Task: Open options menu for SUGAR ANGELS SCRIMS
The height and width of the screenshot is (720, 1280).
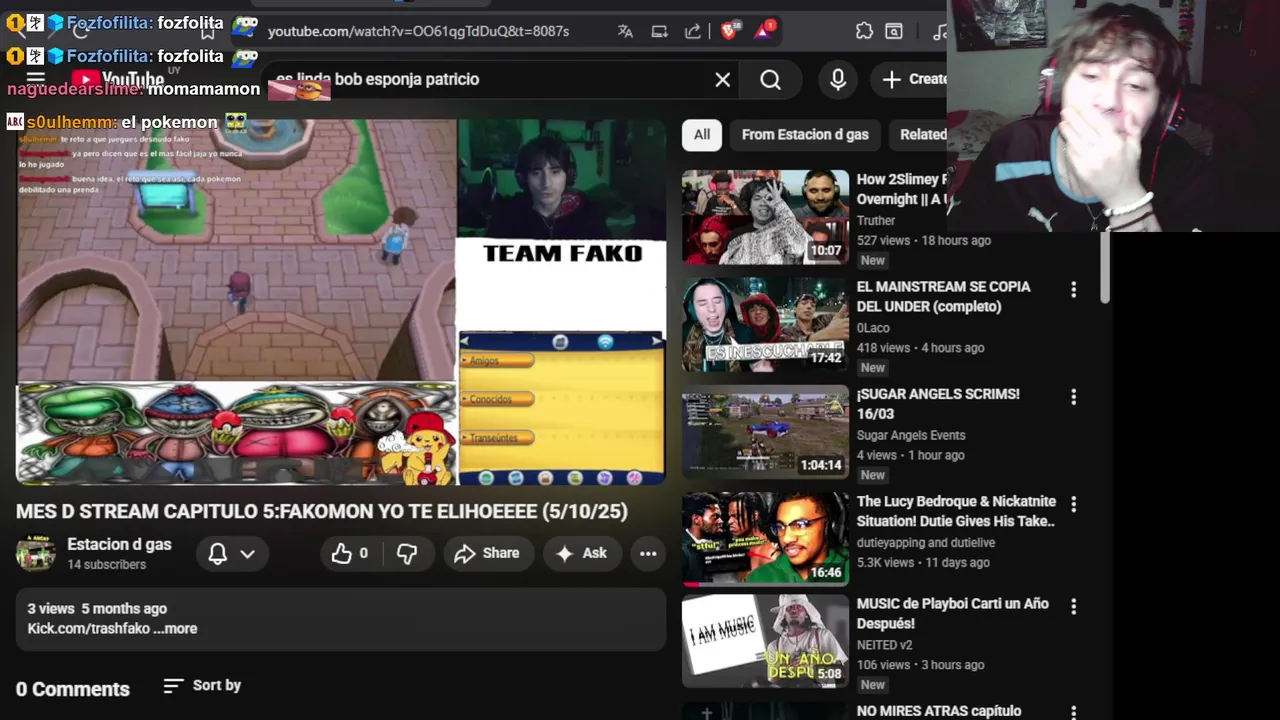Action: [x=1073, y=397]
